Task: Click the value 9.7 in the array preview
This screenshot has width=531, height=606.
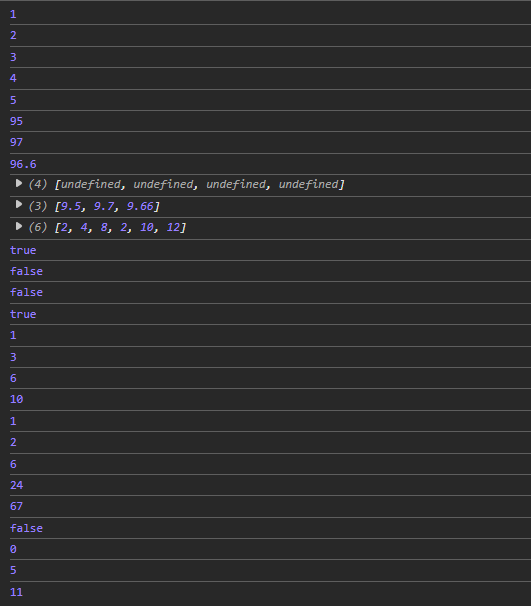Action: tap(104, 206)
